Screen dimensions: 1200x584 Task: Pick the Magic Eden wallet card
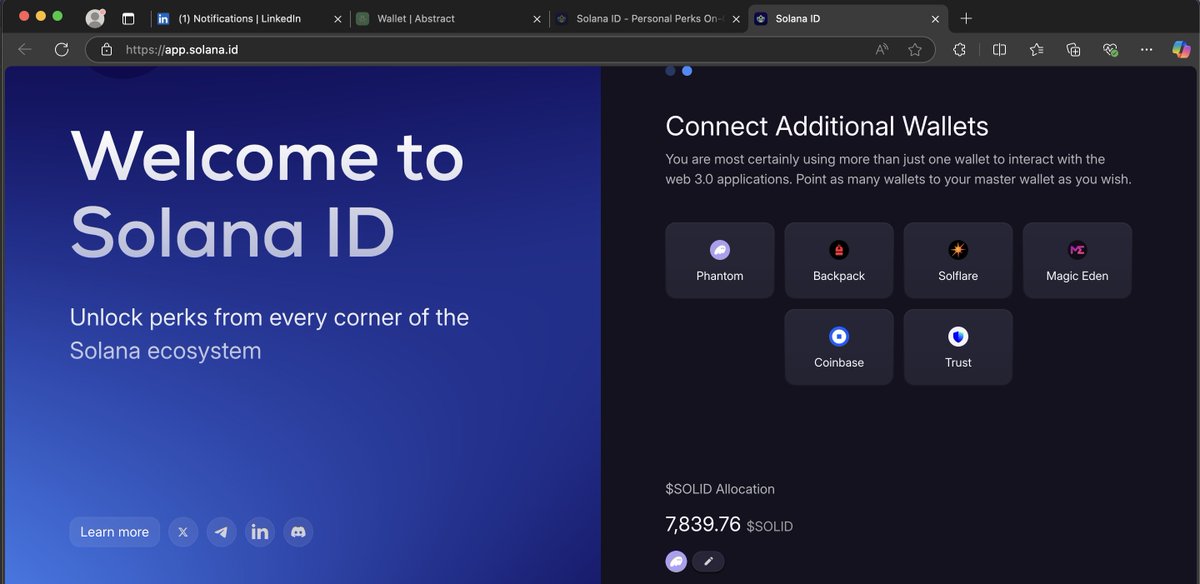coord(1077,260)
